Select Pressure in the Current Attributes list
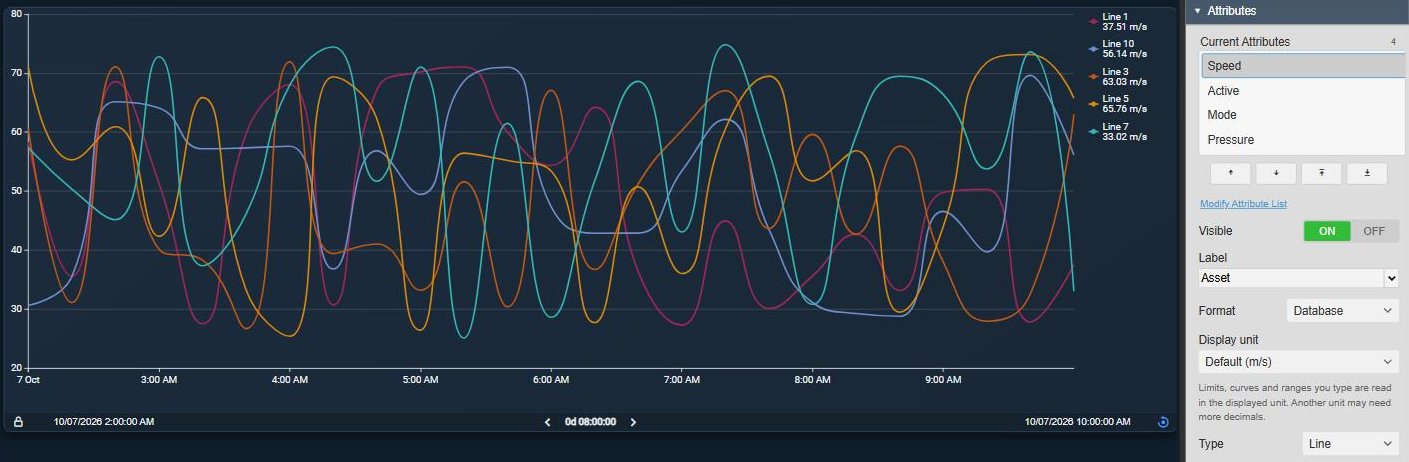This screenshot has width=1409, height=462. point(1303,140)
